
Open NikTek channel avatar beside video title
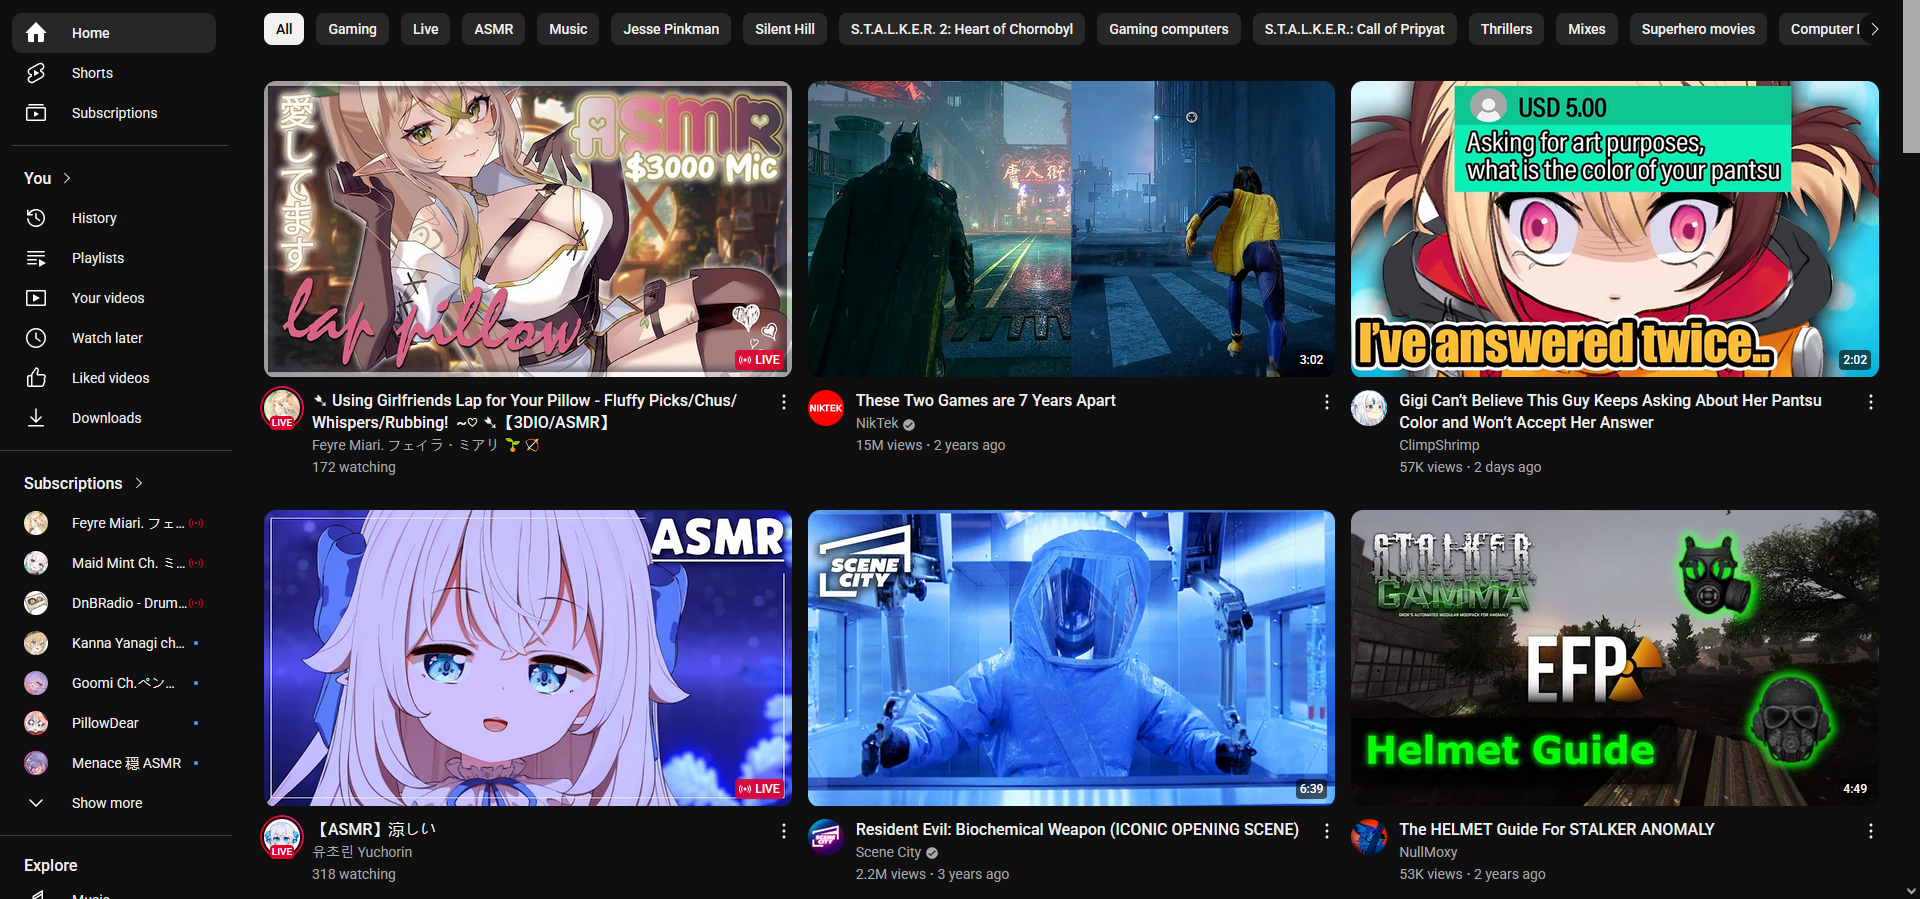click(826, 408)
